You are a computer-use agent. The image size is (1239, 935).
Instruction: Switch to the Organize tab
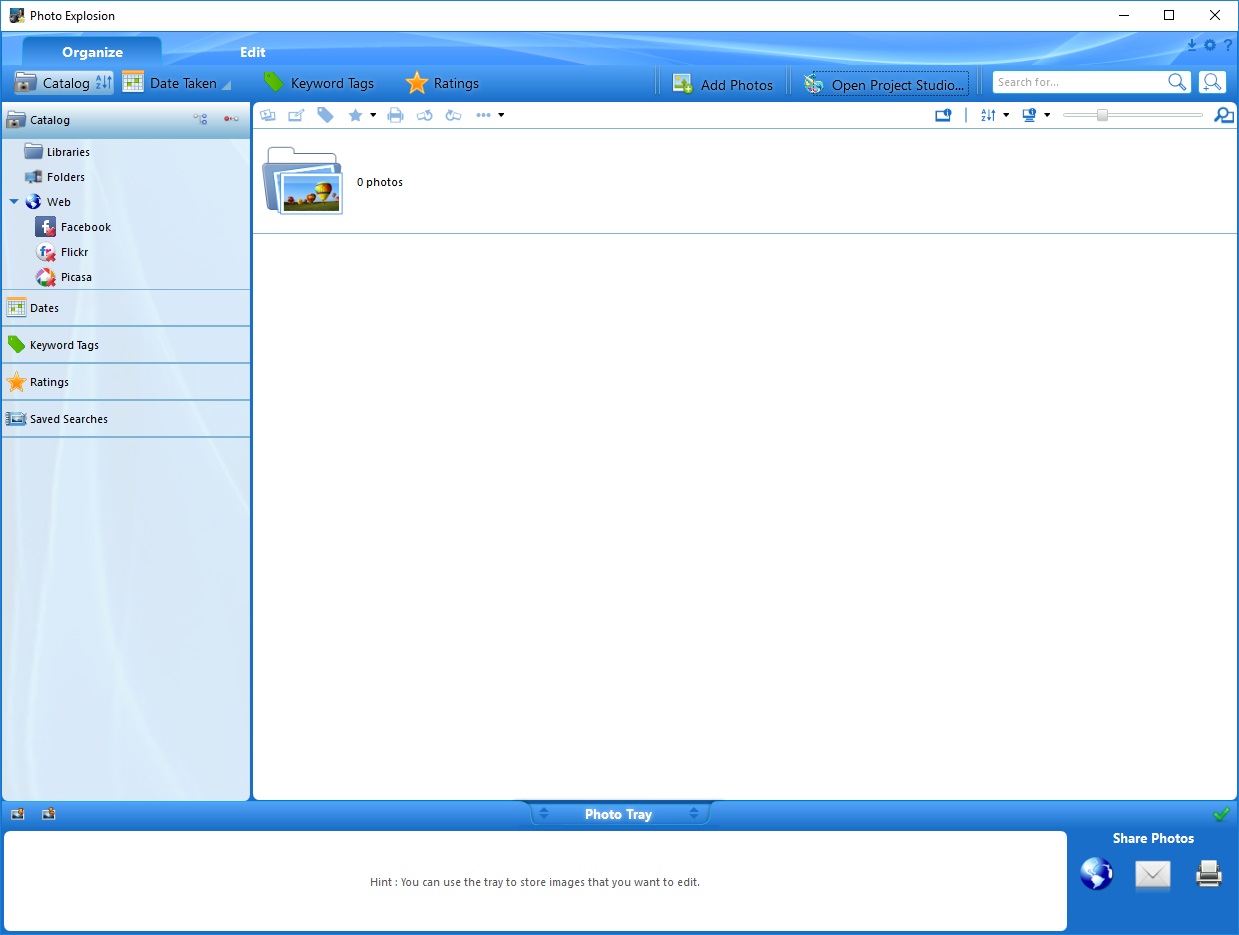[92, 52]
